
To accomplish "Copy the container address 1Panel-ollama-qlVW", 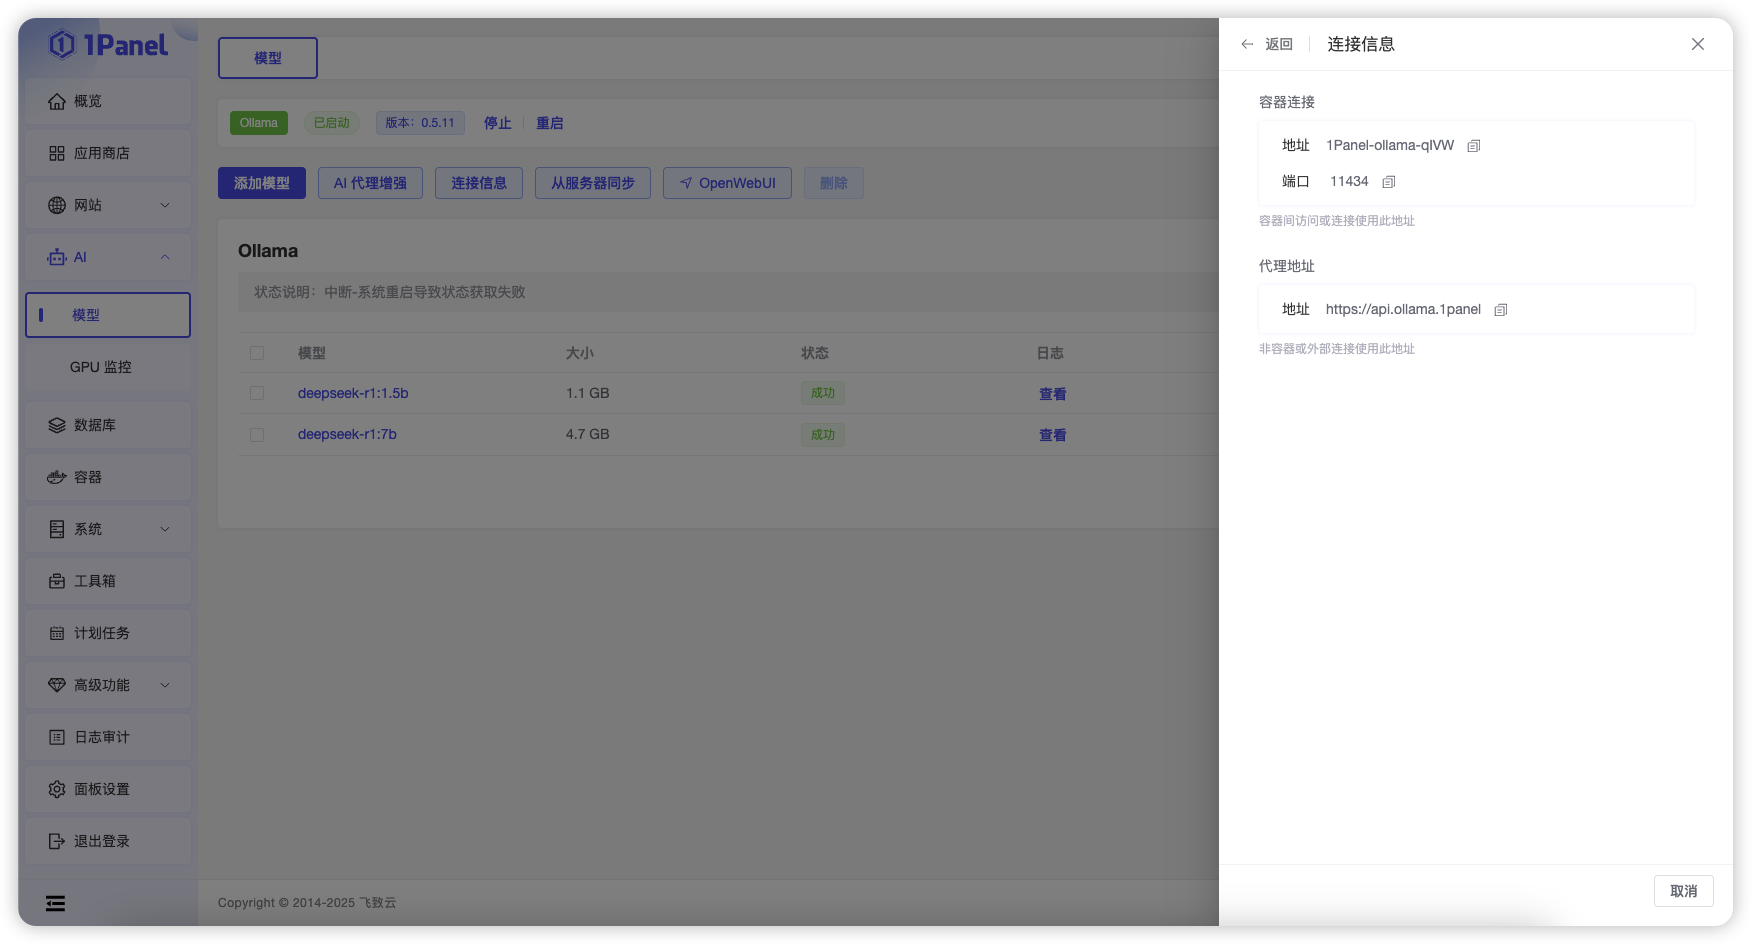I will (x=1473, y=146).
